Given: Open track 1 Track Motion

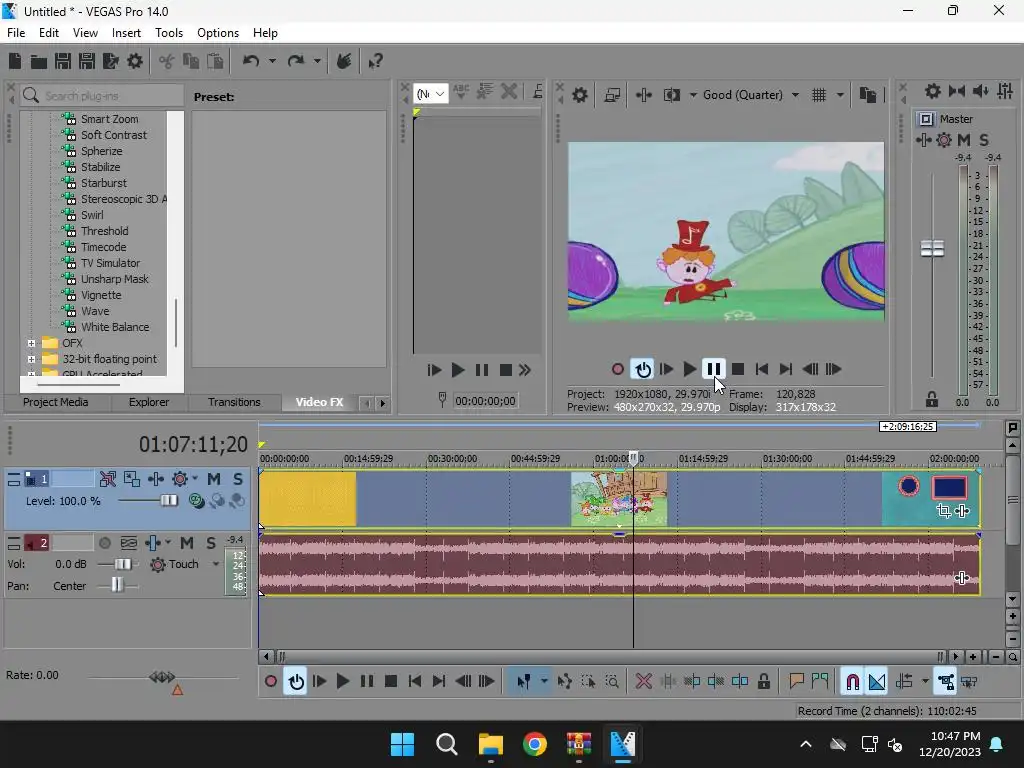Looking at the screenshot, I should 132,479.
